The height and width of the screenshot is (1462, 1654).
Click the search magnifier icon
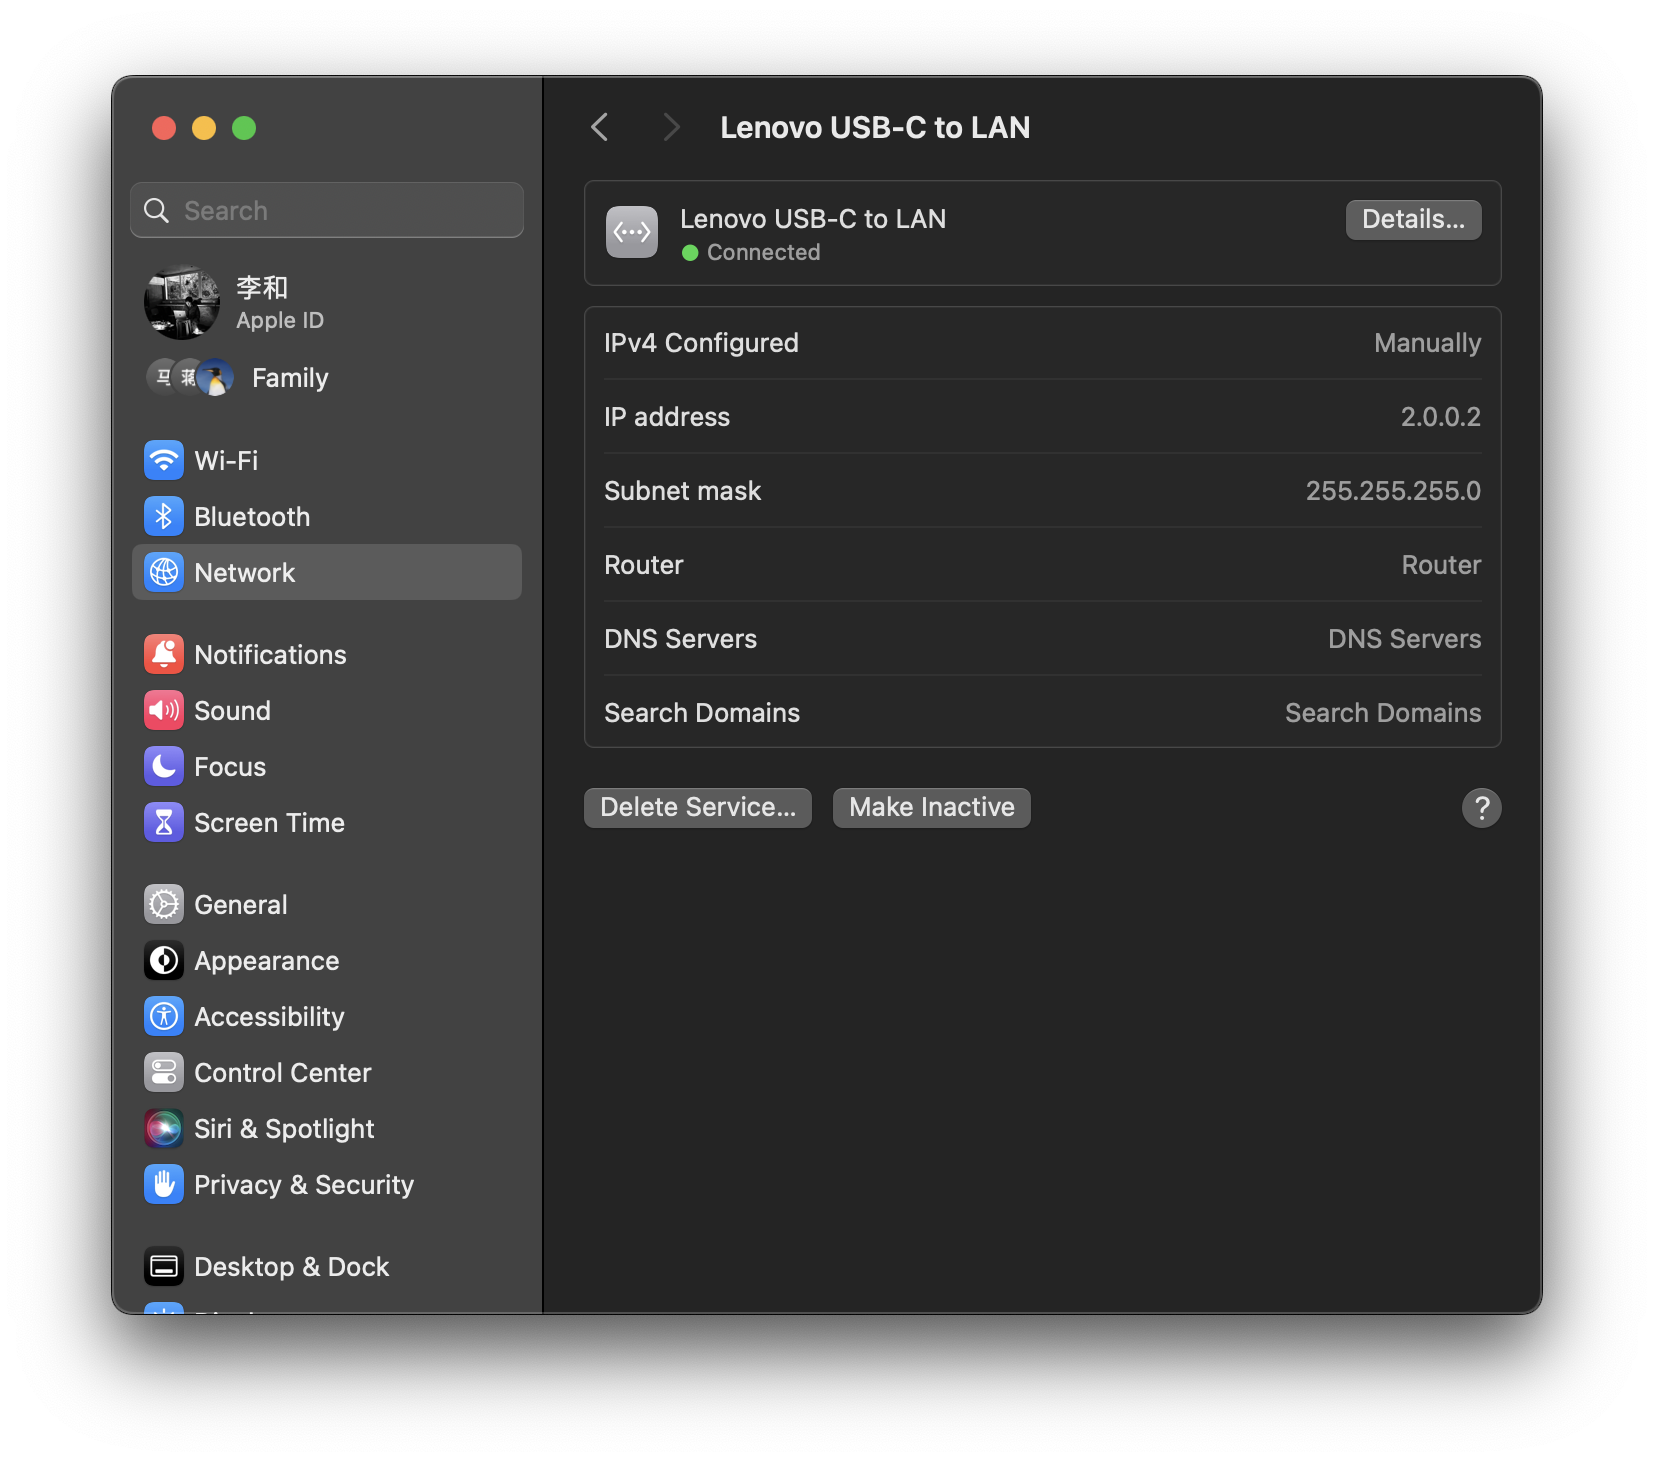click(x=157, y=210)
